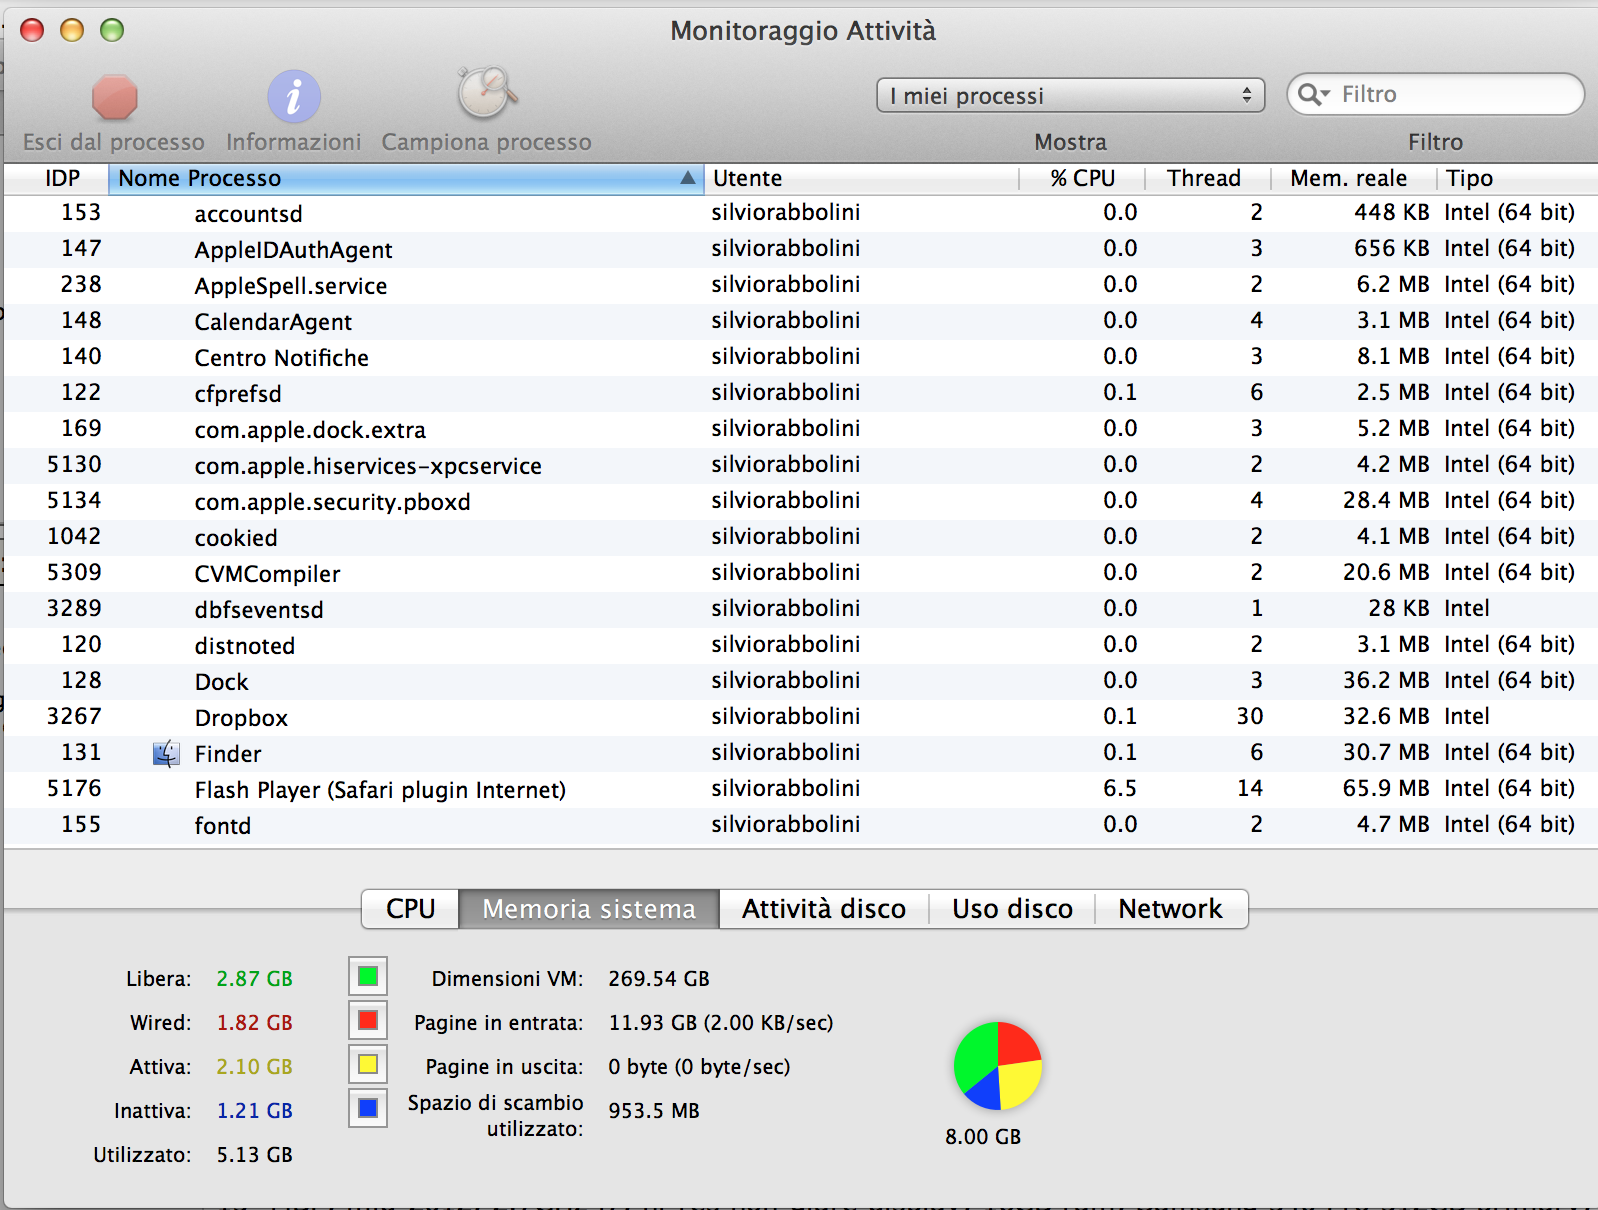
Task: Click the 8.00 GB total memory label
Action: pyautogui.click(x=983, y=1137)
